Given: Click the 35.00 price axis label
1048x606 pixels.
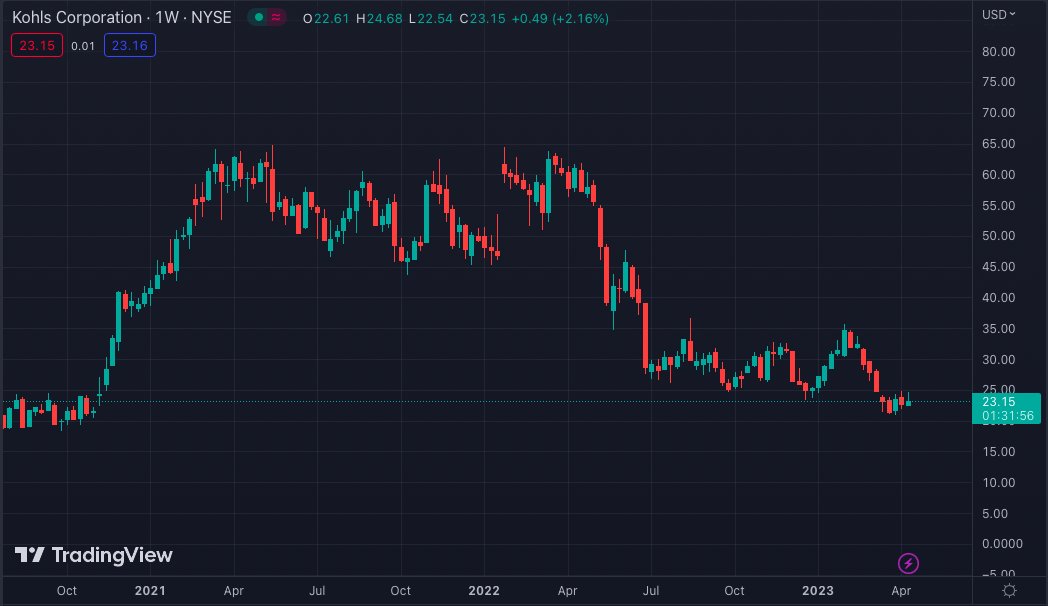Looking at the screenshot, I should point(999,329).
